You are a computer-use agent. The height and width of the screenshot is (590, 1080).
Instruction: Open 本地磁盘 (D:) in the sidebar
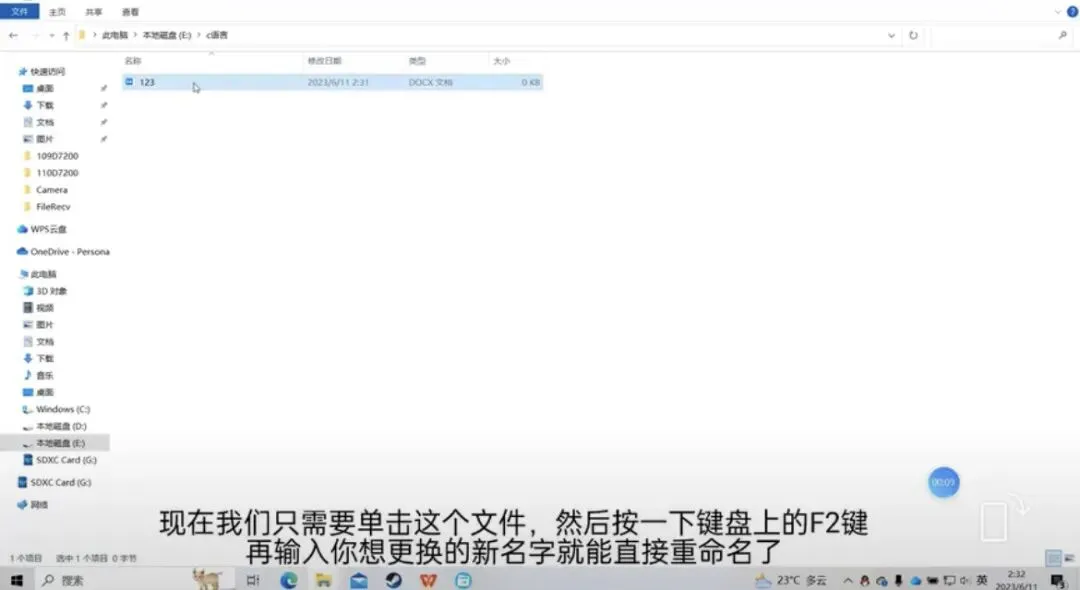point(58,425)
